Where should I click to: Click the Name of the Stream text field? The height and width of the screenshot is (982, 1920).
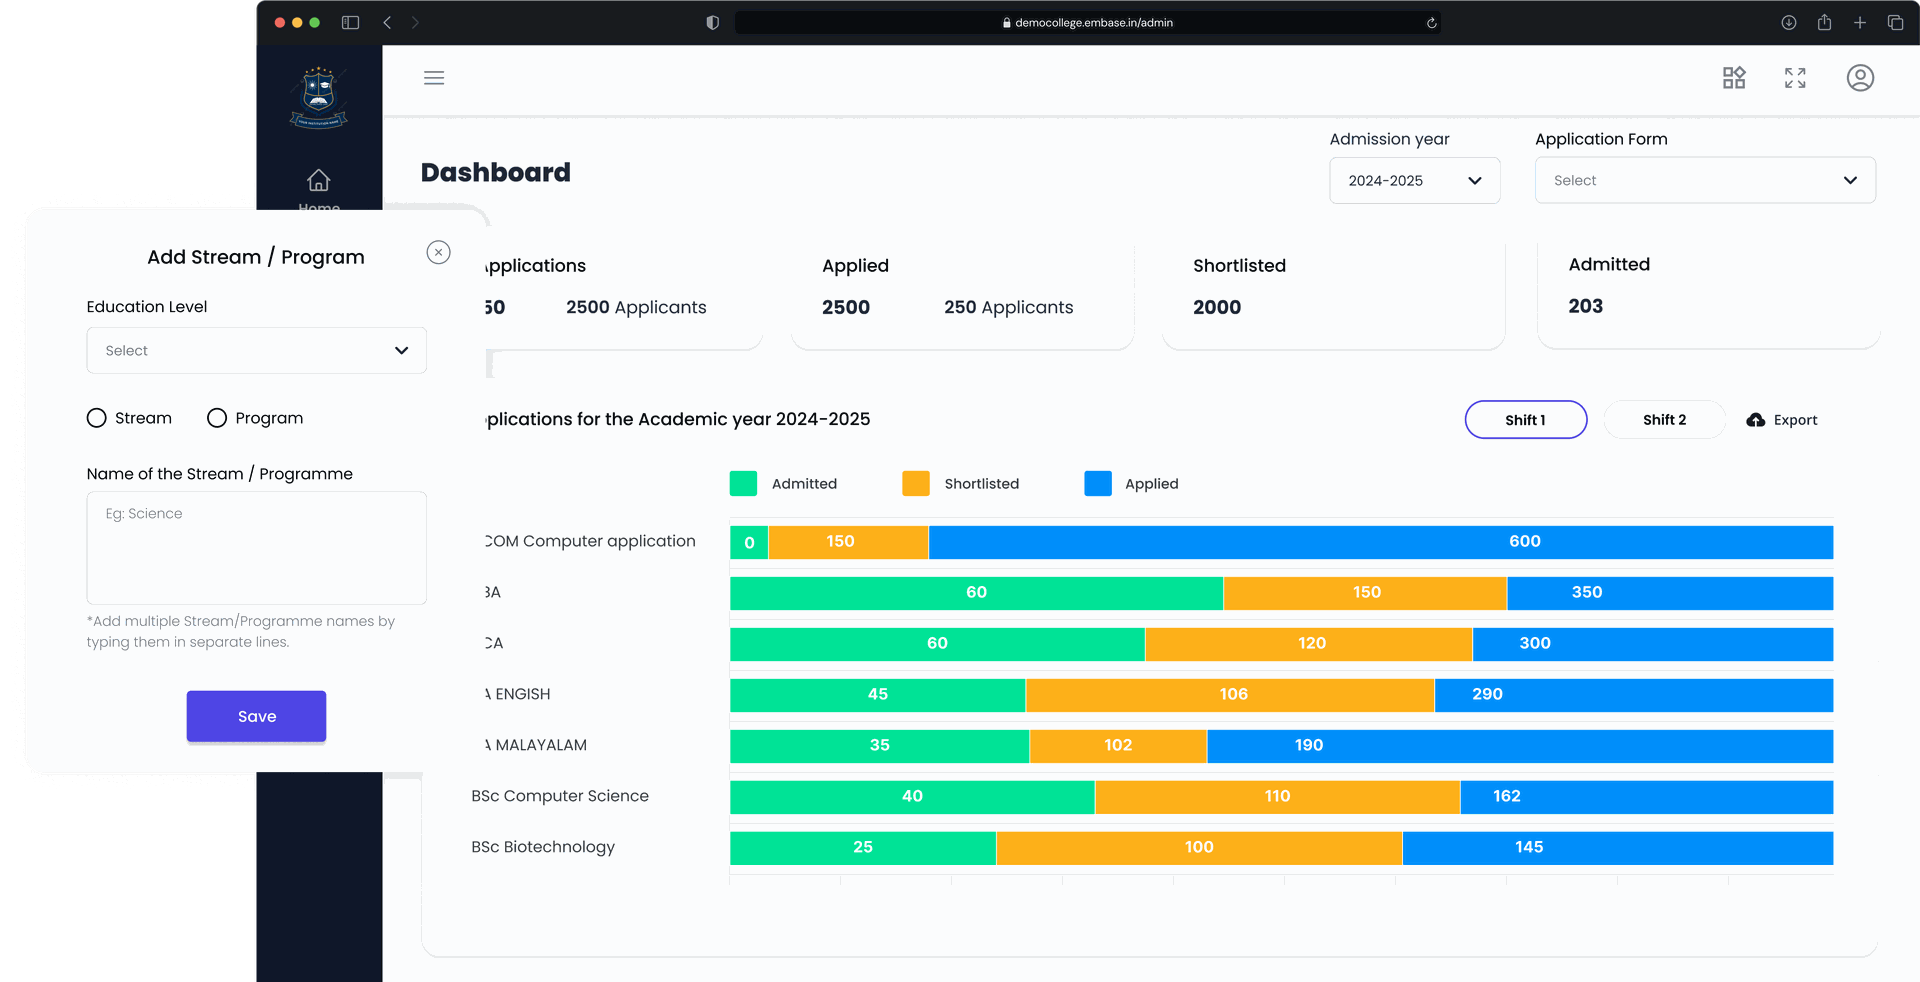click(256, 547)
